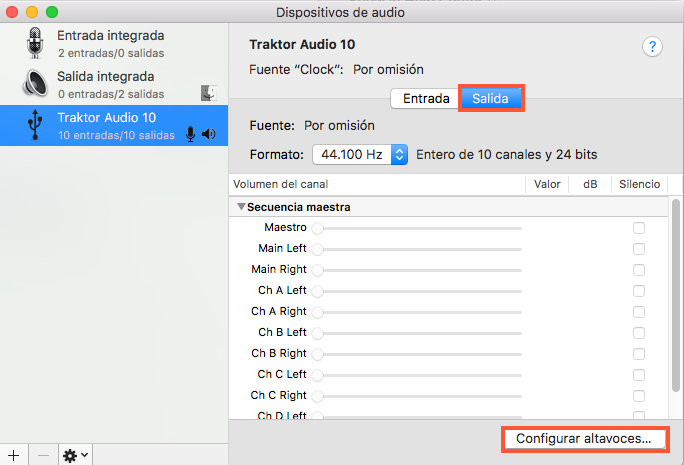Click the Volumen del canal column header
684x465 pixels.
click(x=377, y=185)
